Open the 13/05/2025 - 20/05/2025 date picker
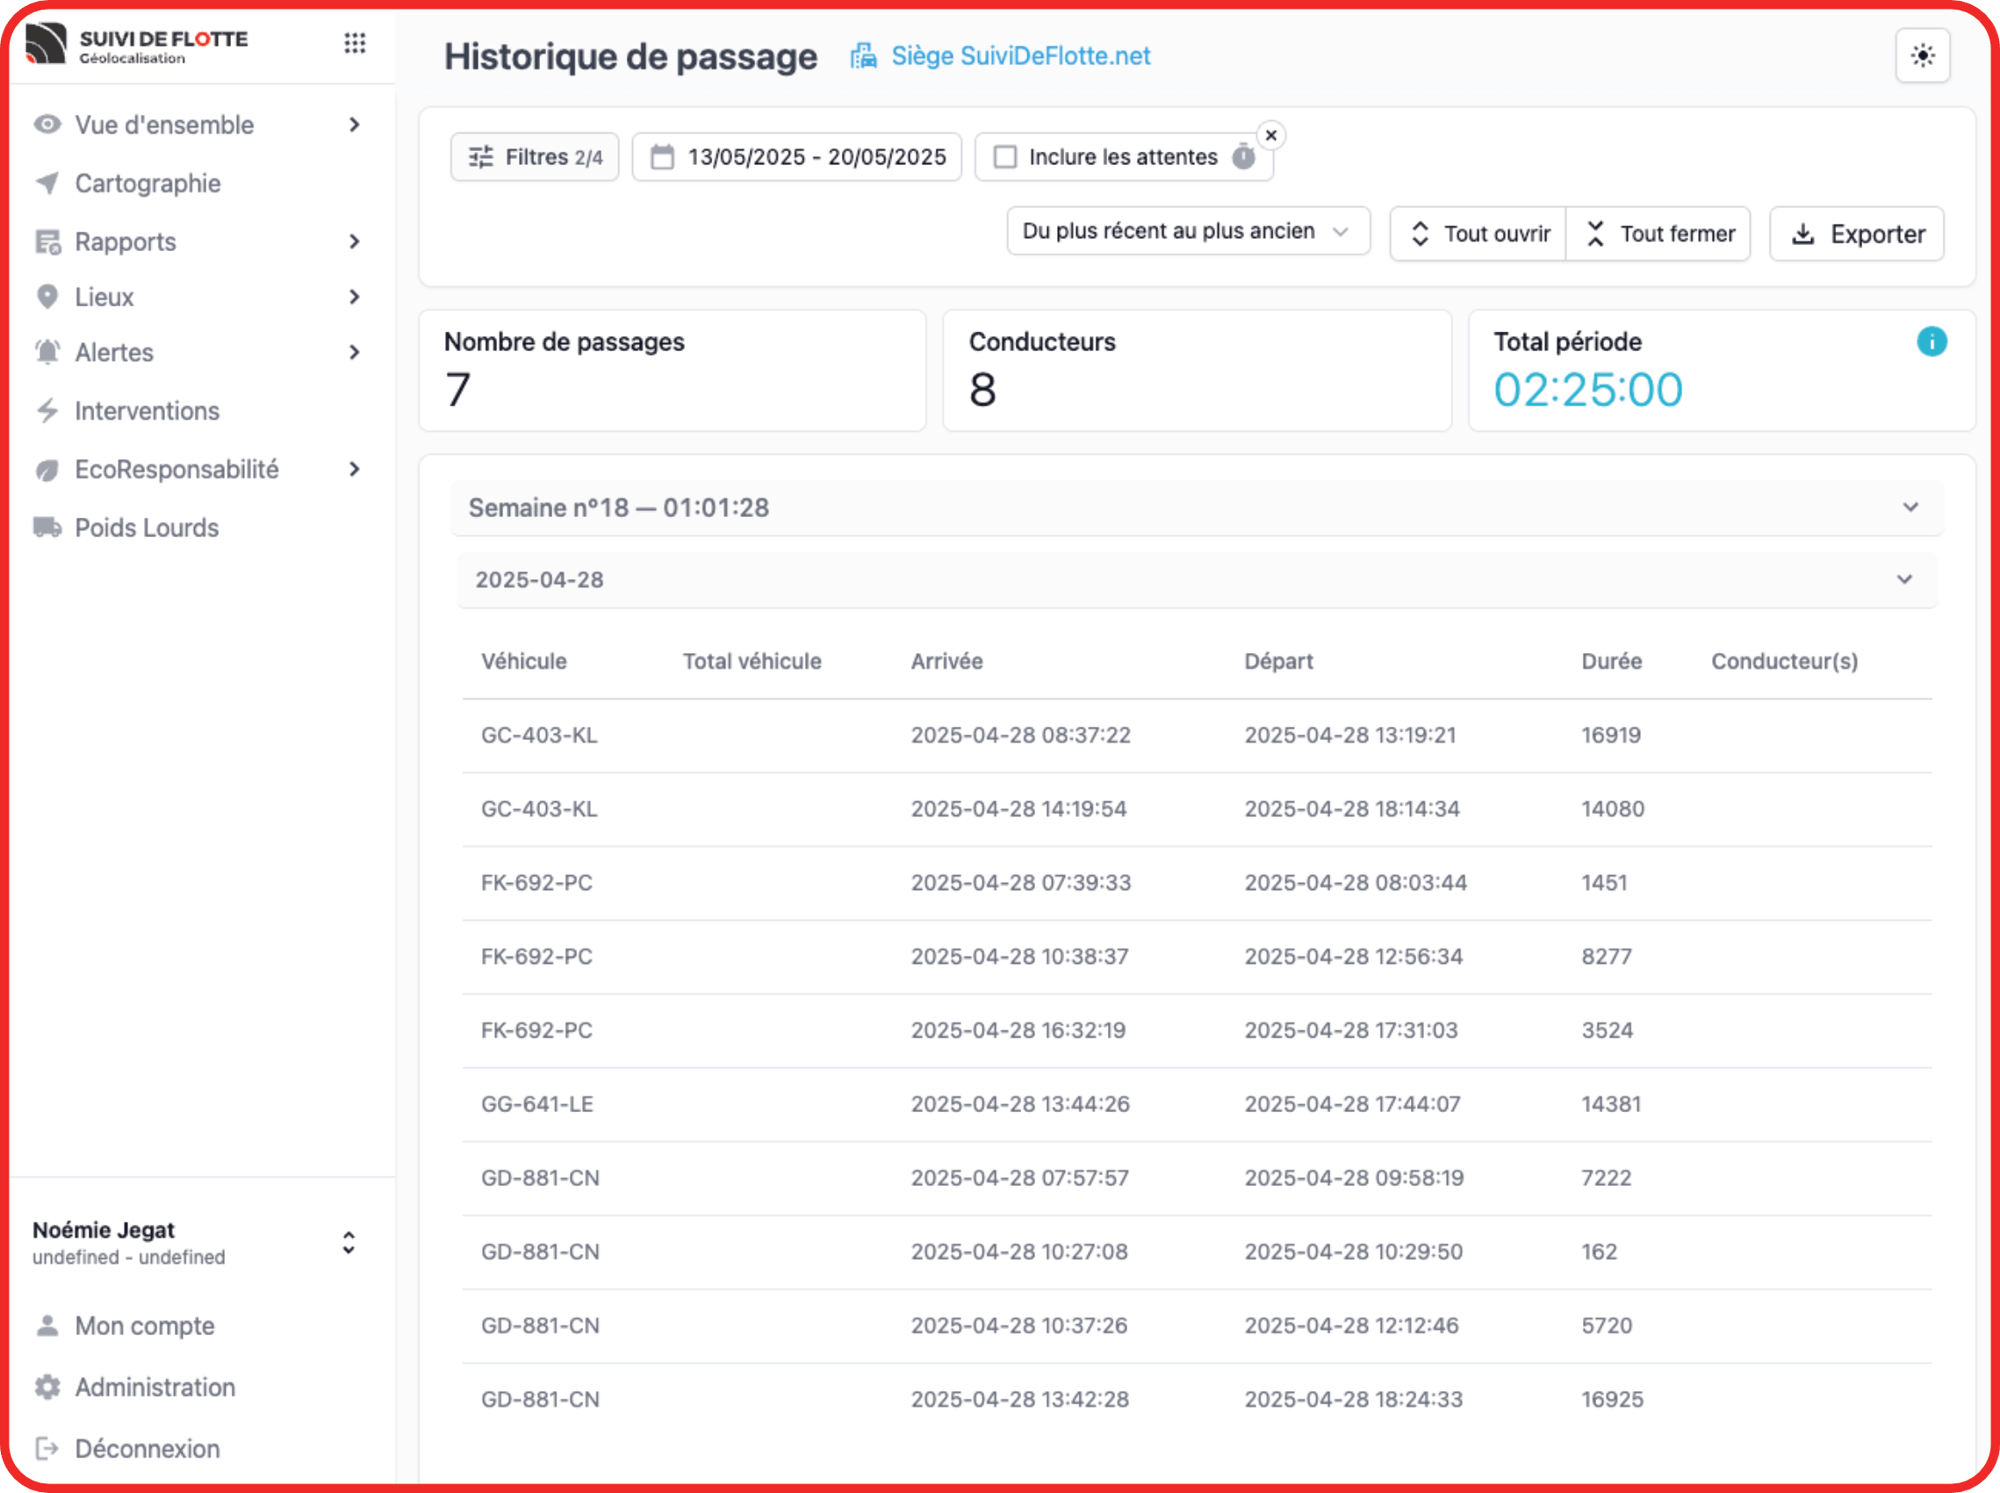This screenshot has width=2000, height=1493. [x=797, y=157]
